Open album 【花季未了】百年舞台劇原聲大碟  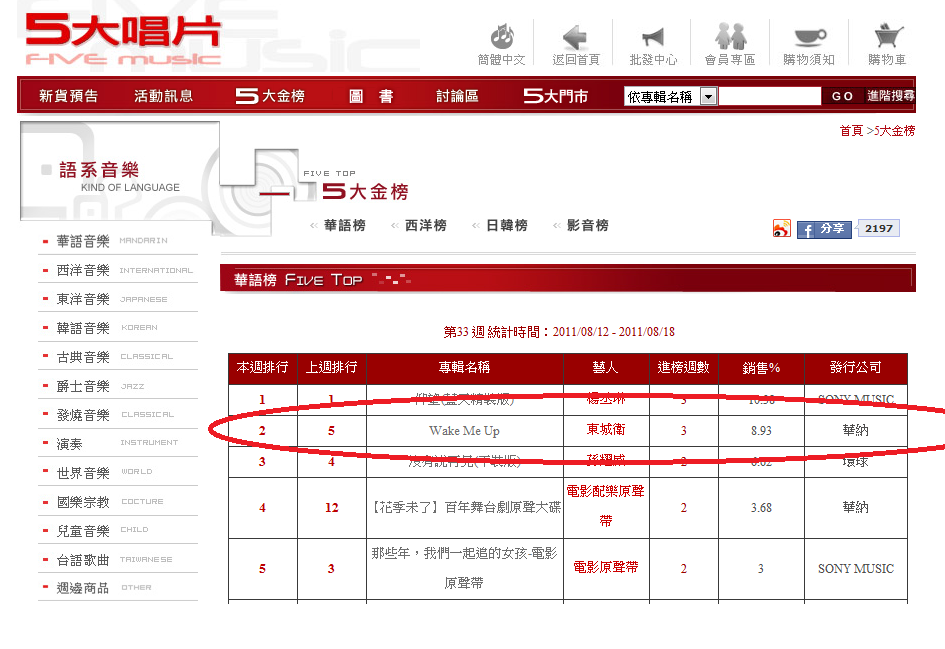tap(464, 507)
